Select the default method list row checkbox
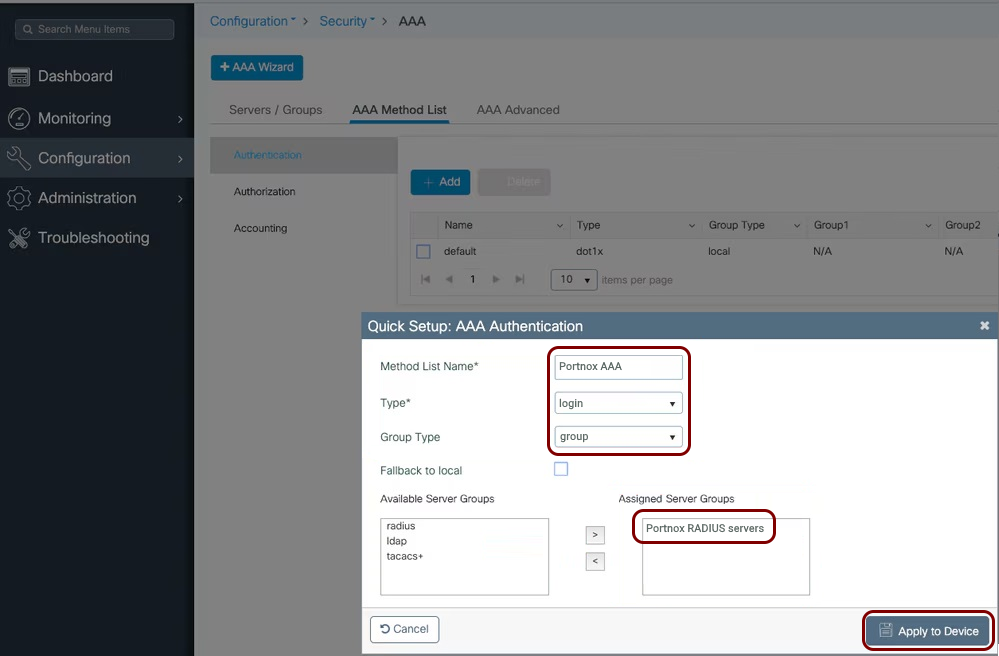 pyautogui.click(x=423, y=251)
